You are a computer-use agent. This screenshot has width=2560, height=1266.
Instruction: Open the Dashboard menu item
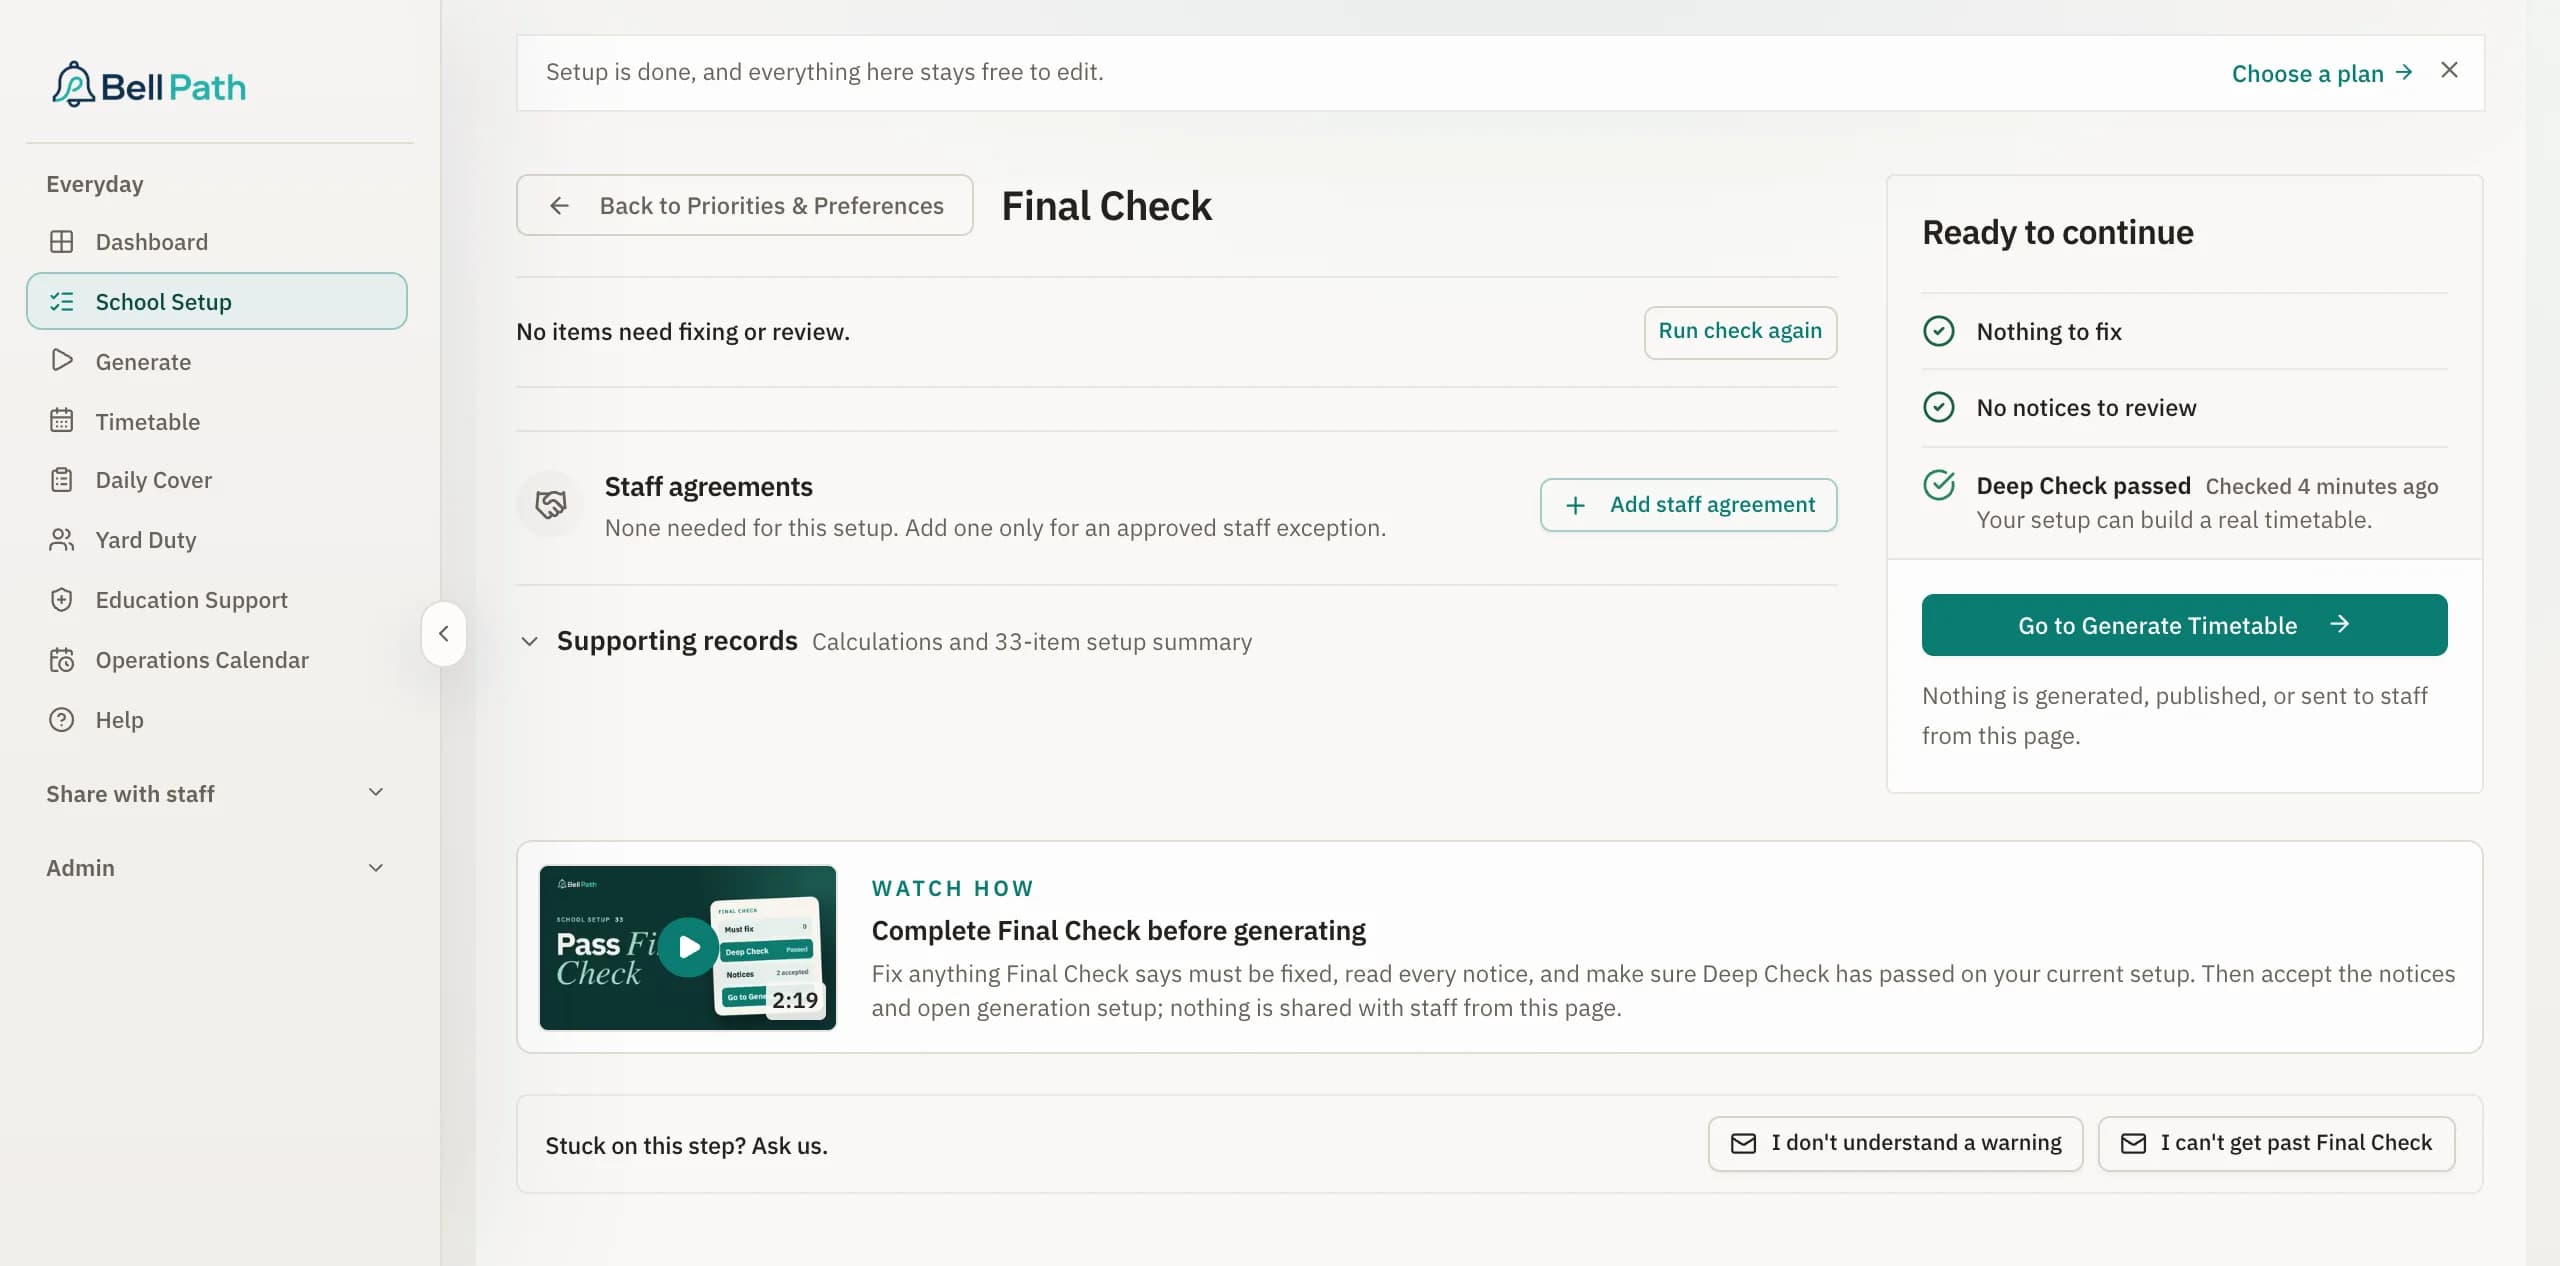click(x=216, y=242)
